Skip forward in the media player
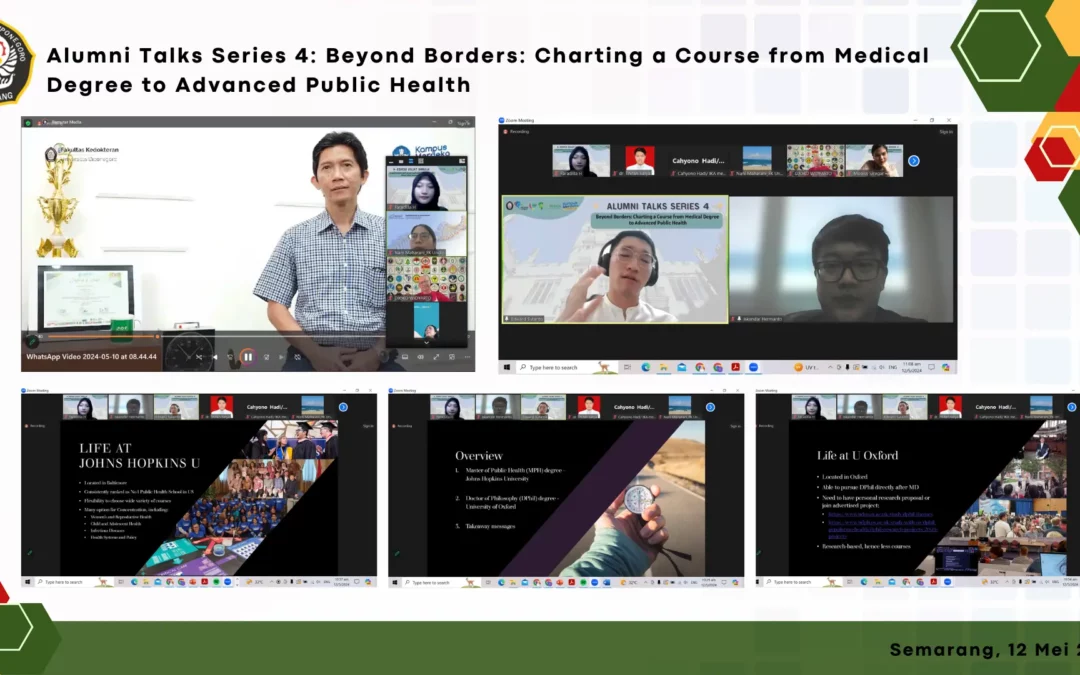Image resolution: width=1080 pixels, height=675 pixels. pos(267,357)
